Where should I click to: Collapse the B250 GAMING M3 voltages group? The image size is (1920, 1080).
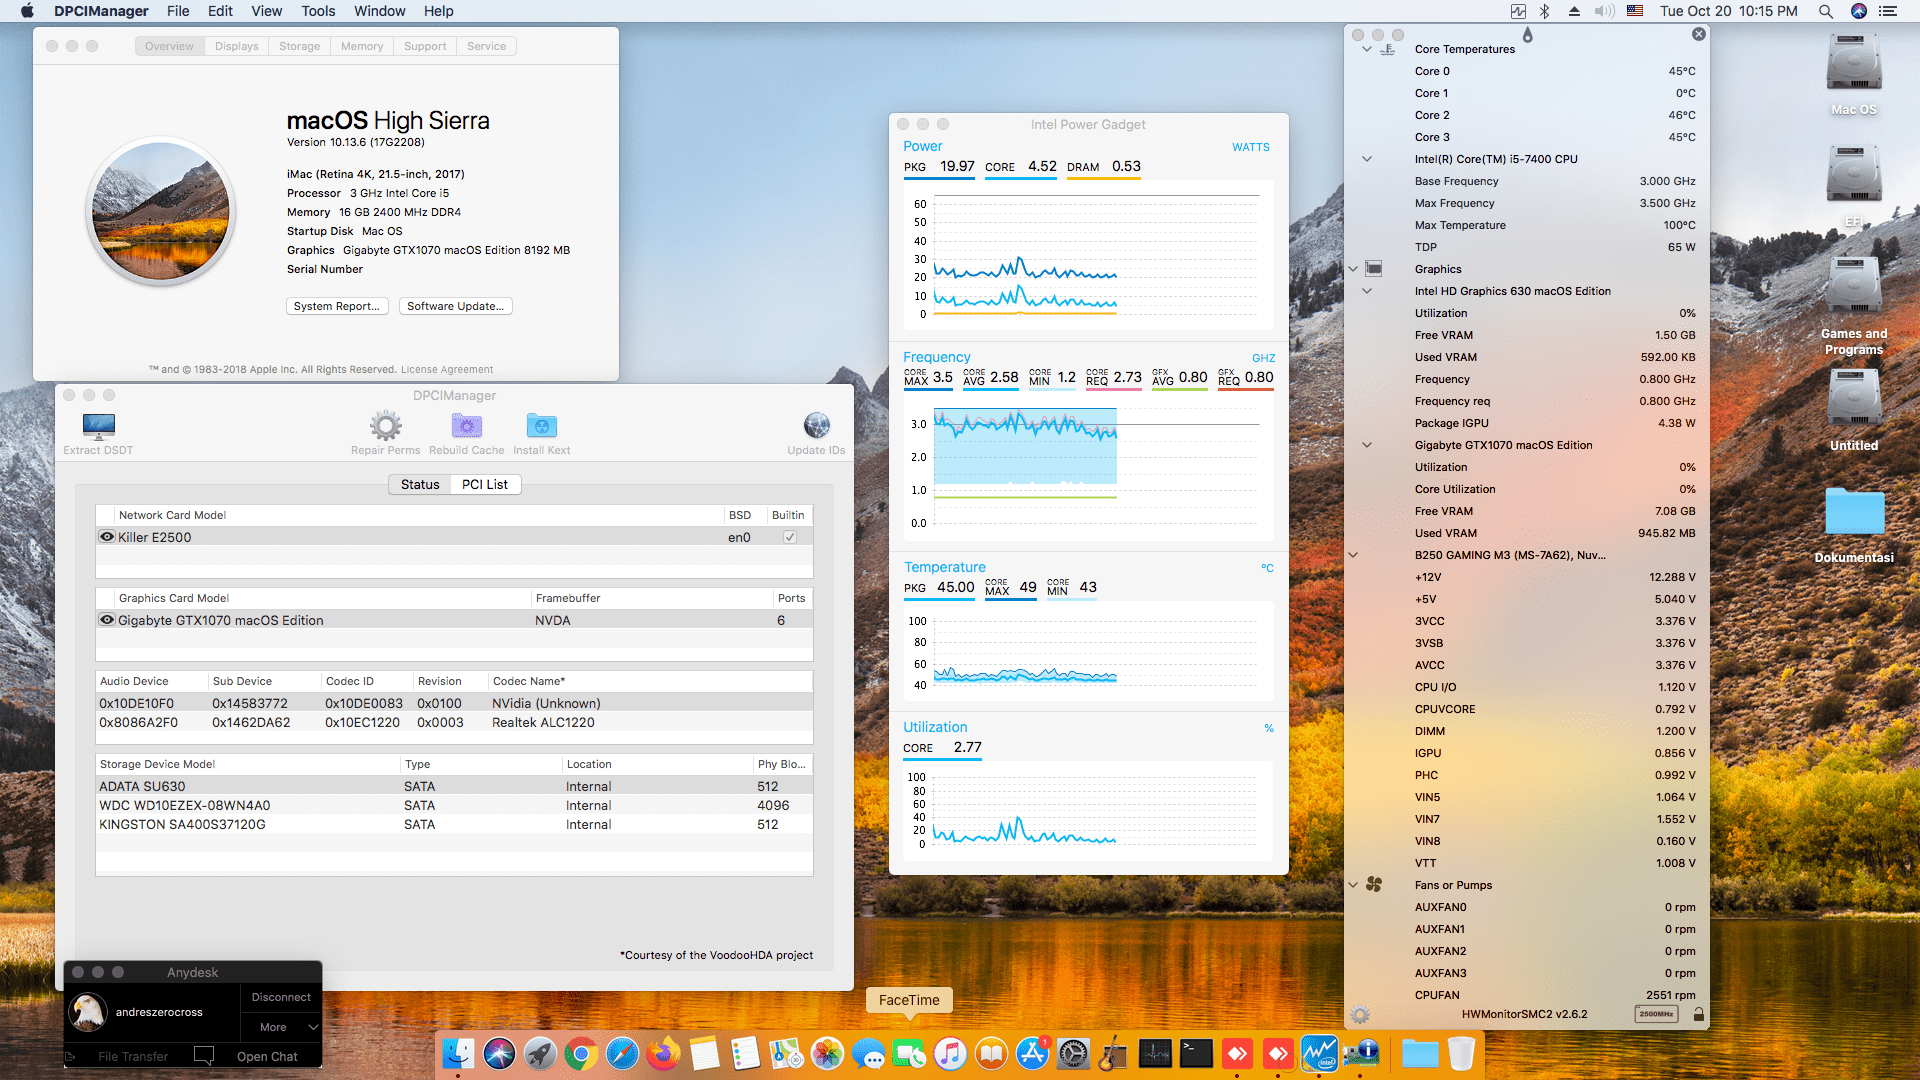point(1353,555)
